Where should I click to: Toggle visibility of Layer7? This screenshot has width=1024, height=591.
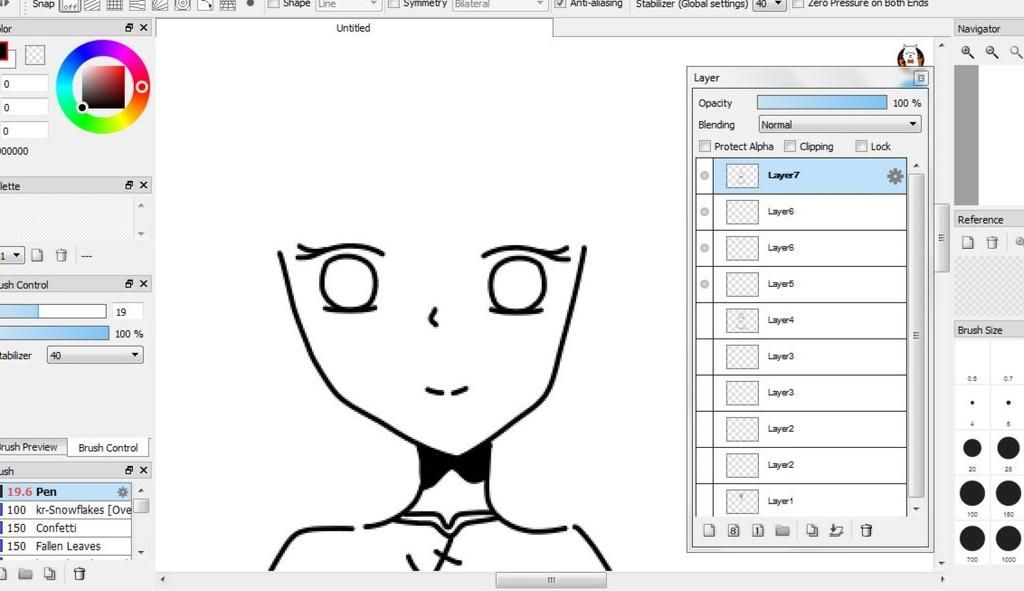[x=704, y=176]
